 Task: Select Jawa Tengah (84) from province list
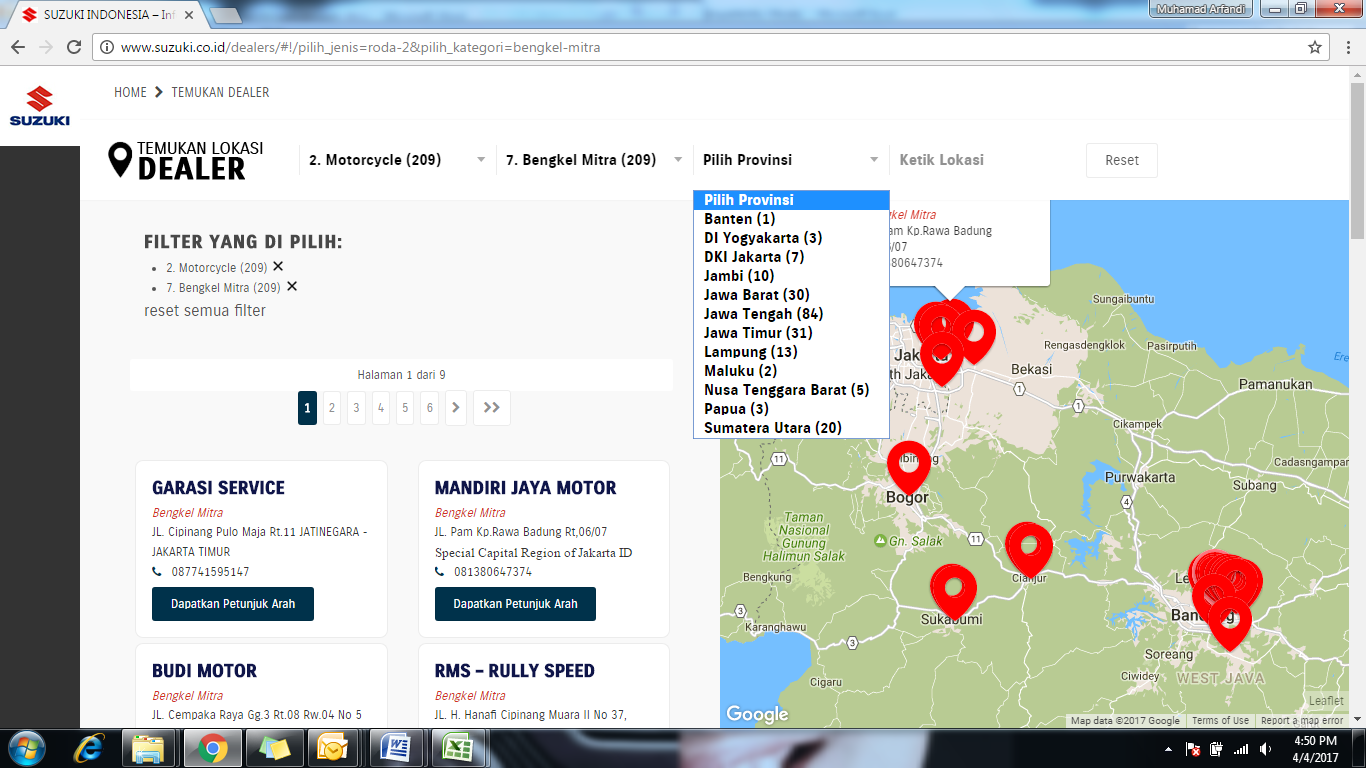763,314
